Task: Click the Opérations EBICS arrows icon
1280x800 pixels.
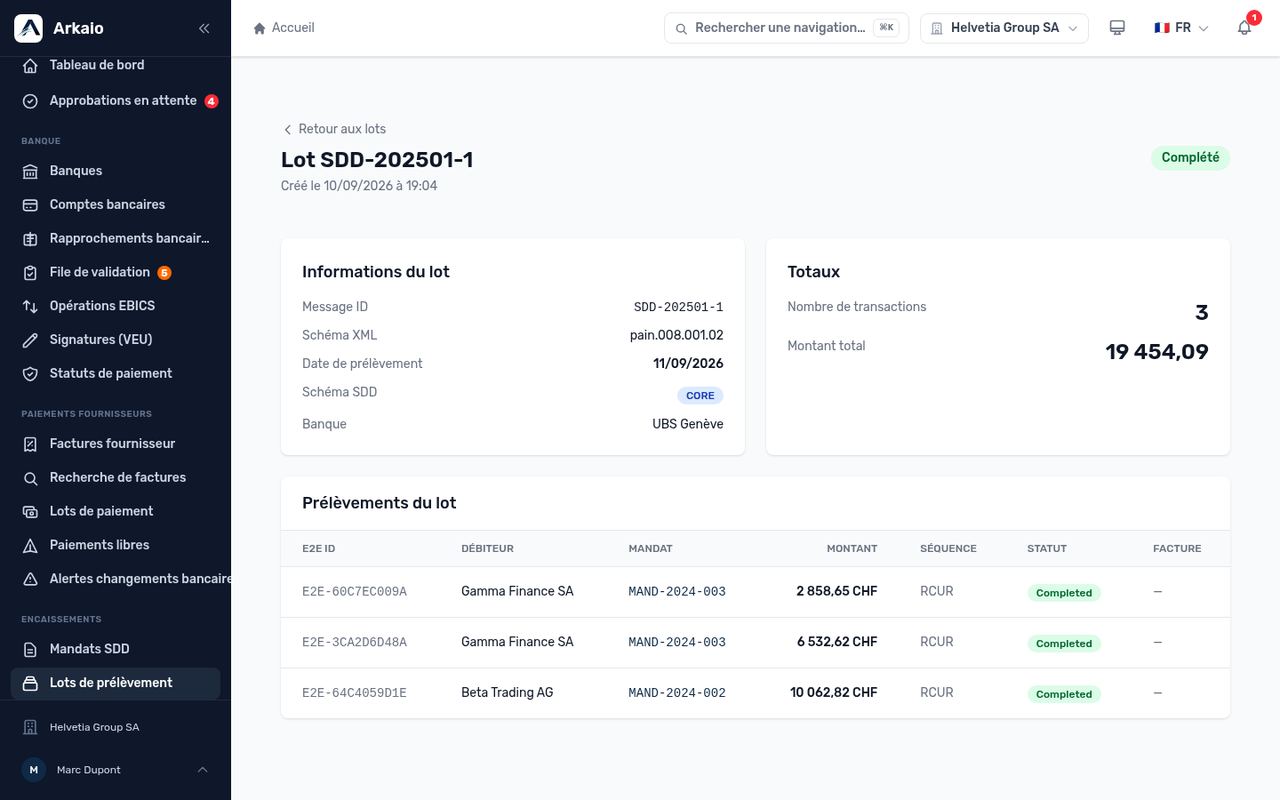Action: [30, 306]
